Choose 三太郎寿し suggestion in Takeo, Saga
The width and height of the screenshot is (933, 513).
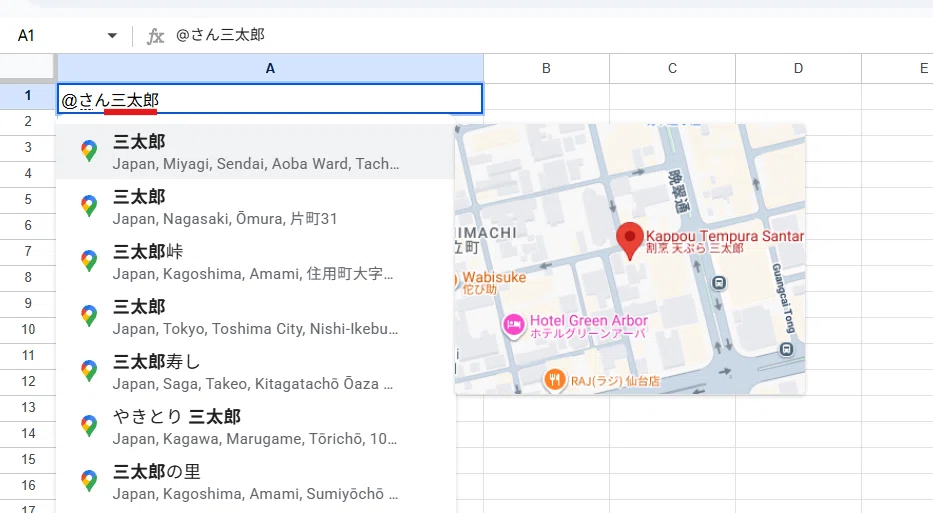(x=256, y=371)
